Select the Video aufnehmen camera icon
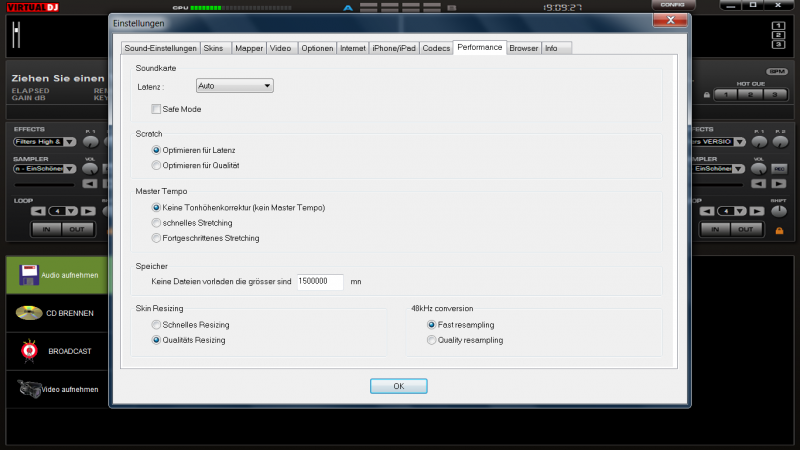This screenshot has height=450, width=800. [29, 389]
